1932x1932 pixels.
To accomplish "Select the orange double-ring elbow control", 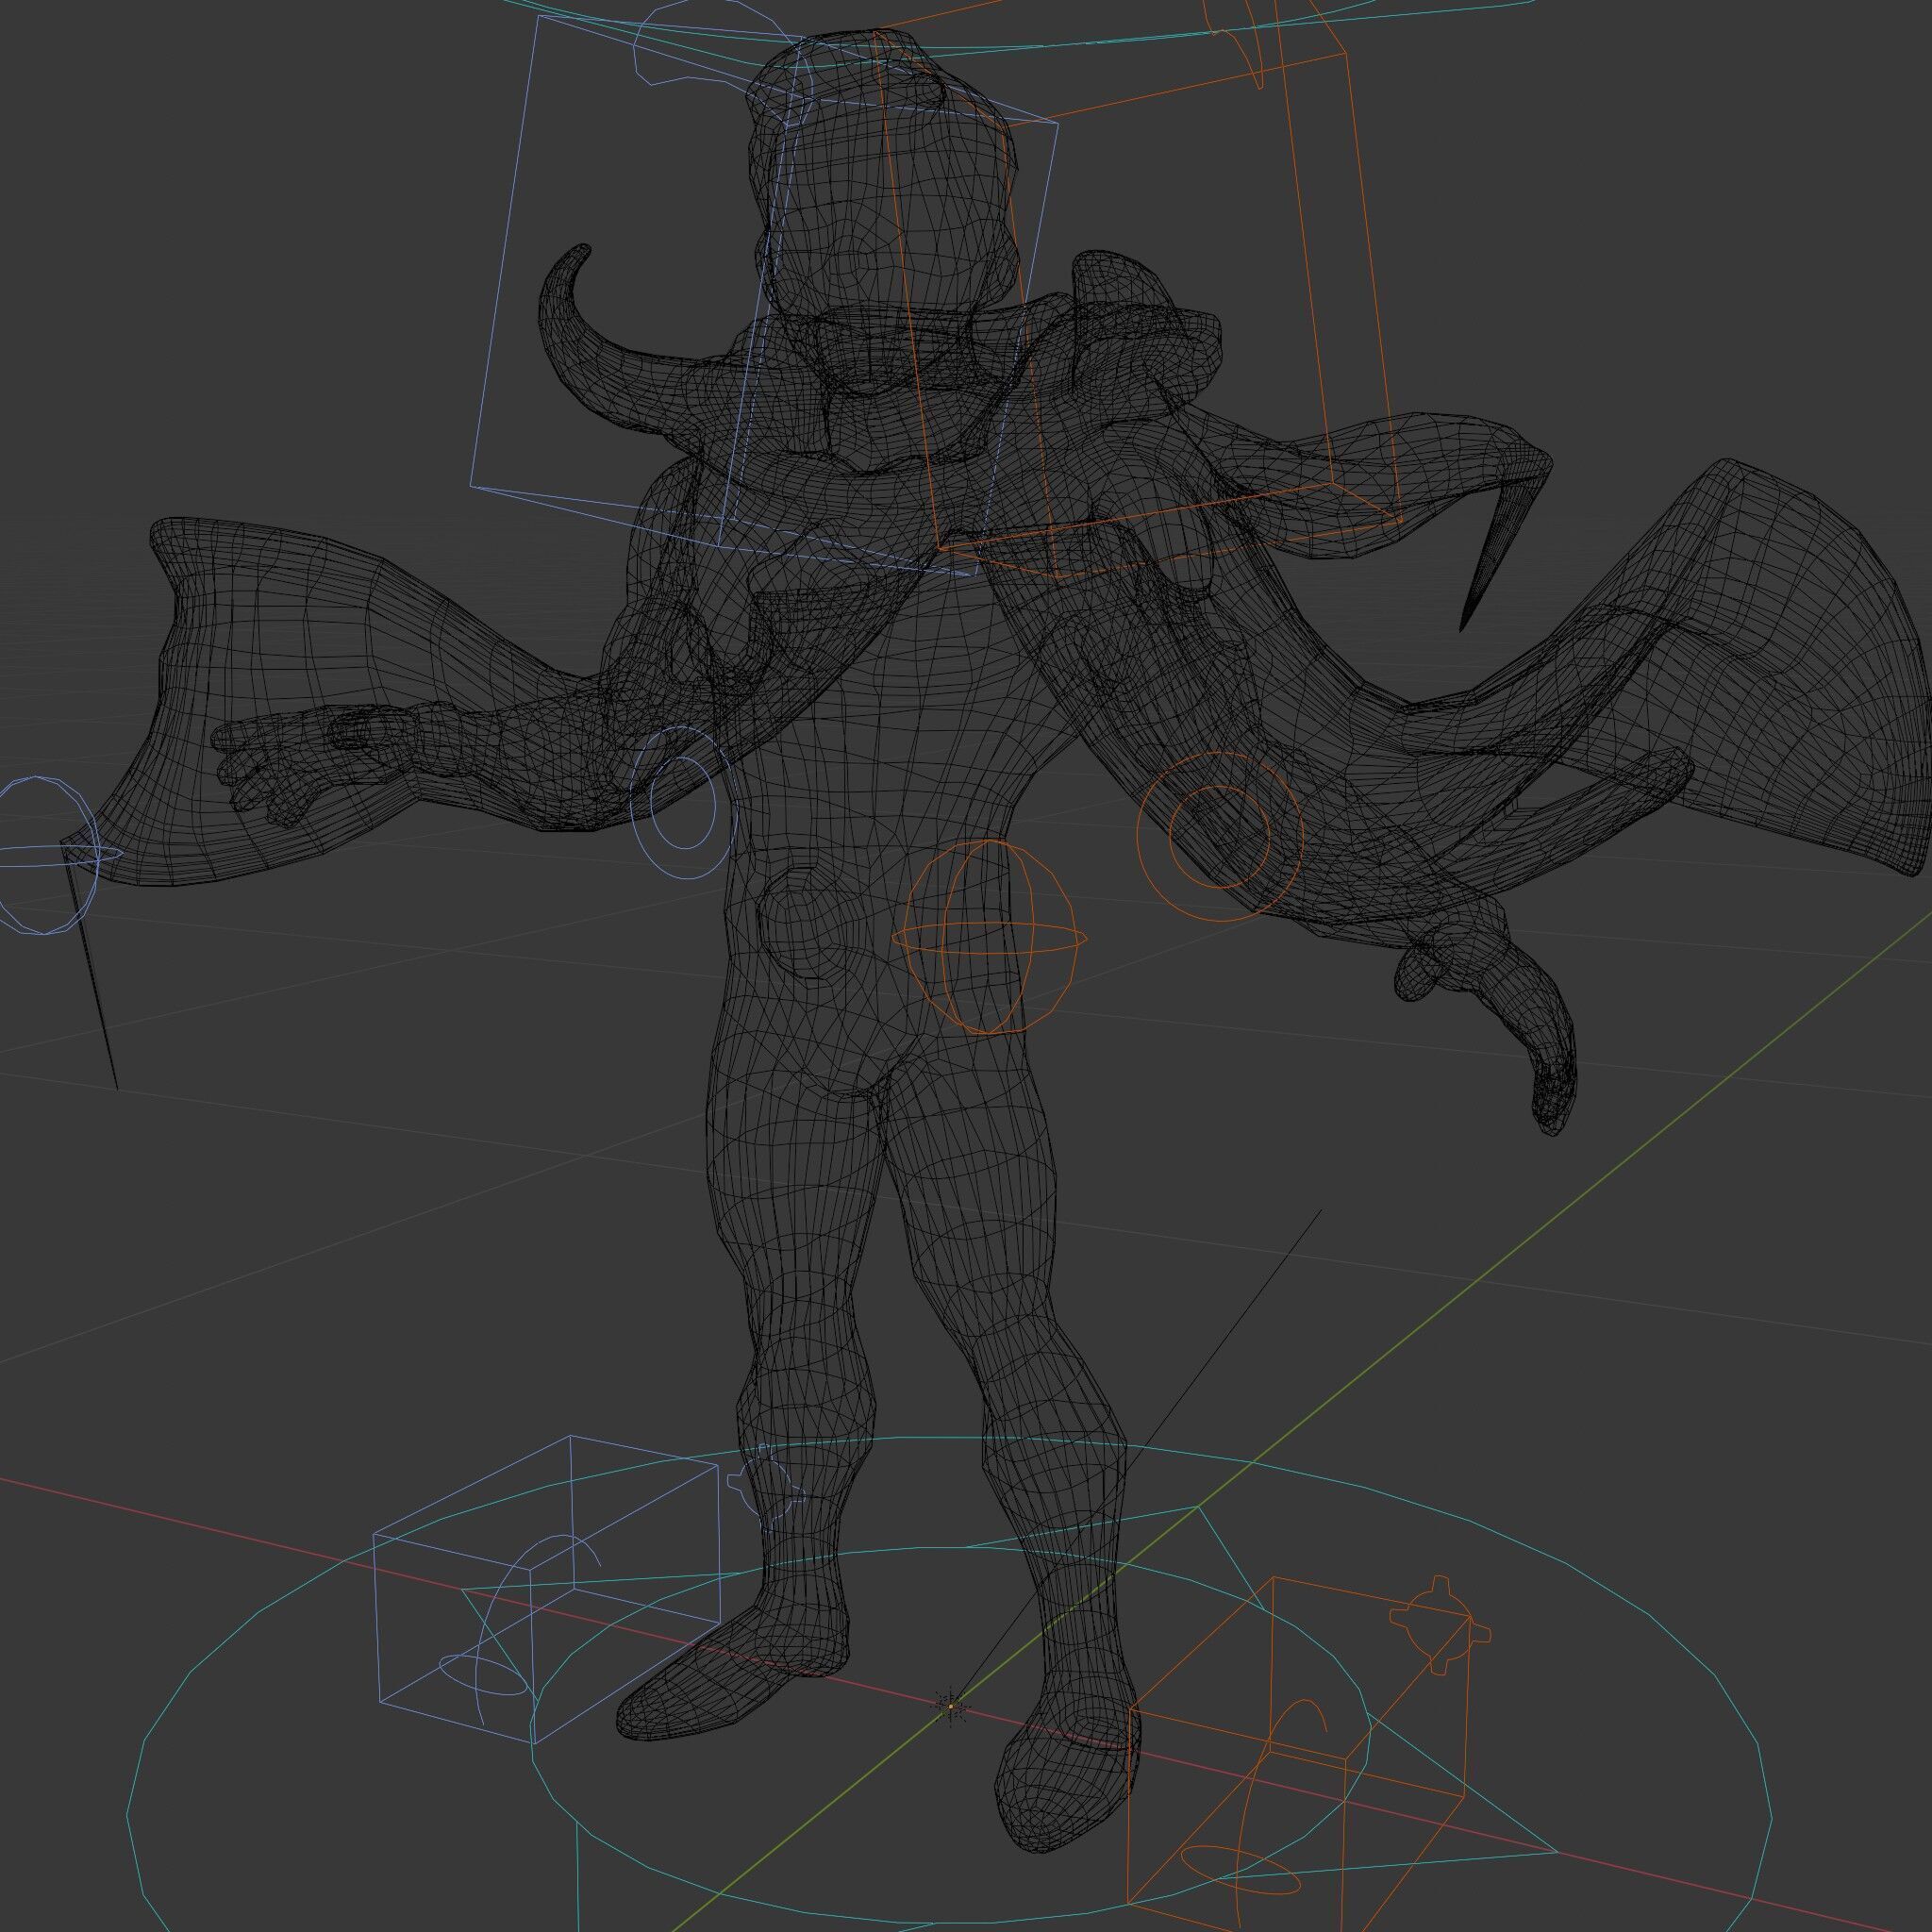I will (1220, 837).
